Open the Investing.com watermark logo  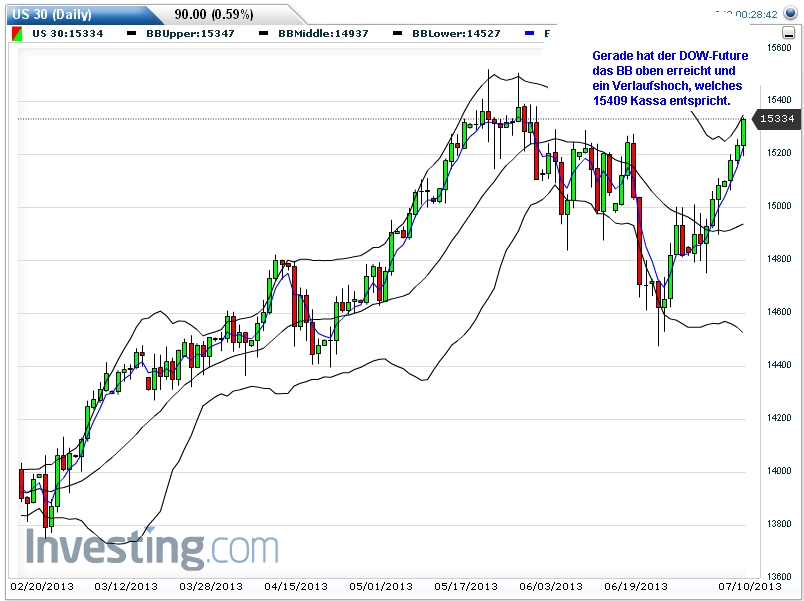coord(151,548)
